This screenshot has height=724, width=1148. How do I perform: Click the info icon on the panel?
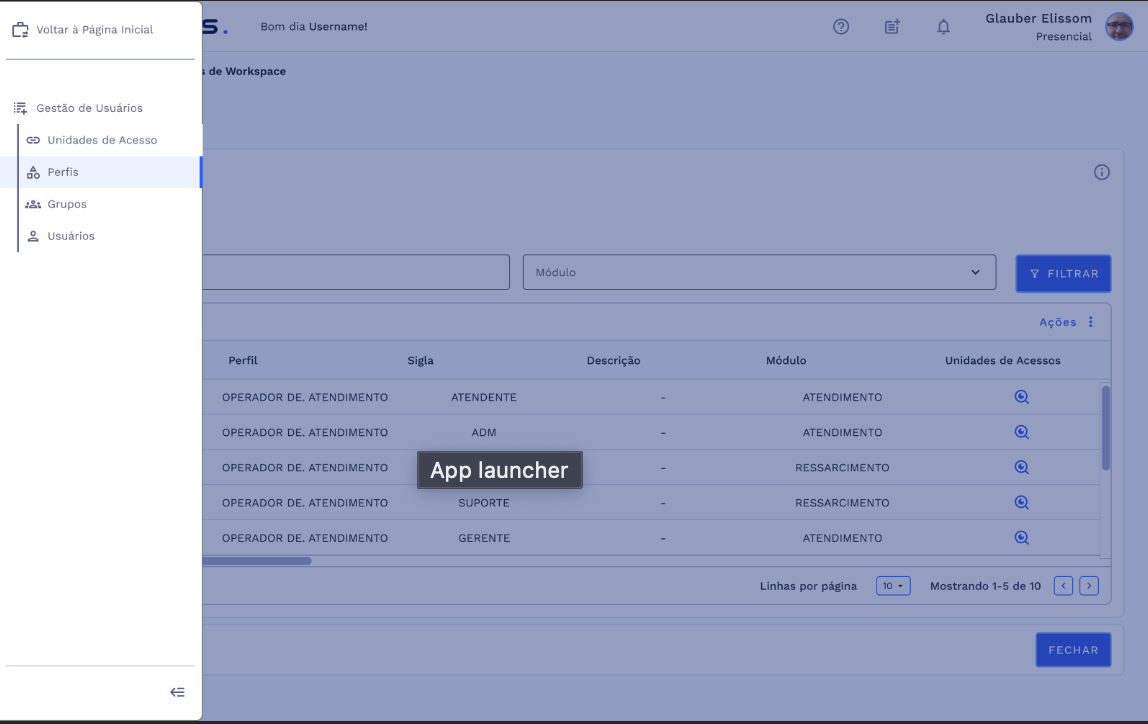[x=1102, y=172]
